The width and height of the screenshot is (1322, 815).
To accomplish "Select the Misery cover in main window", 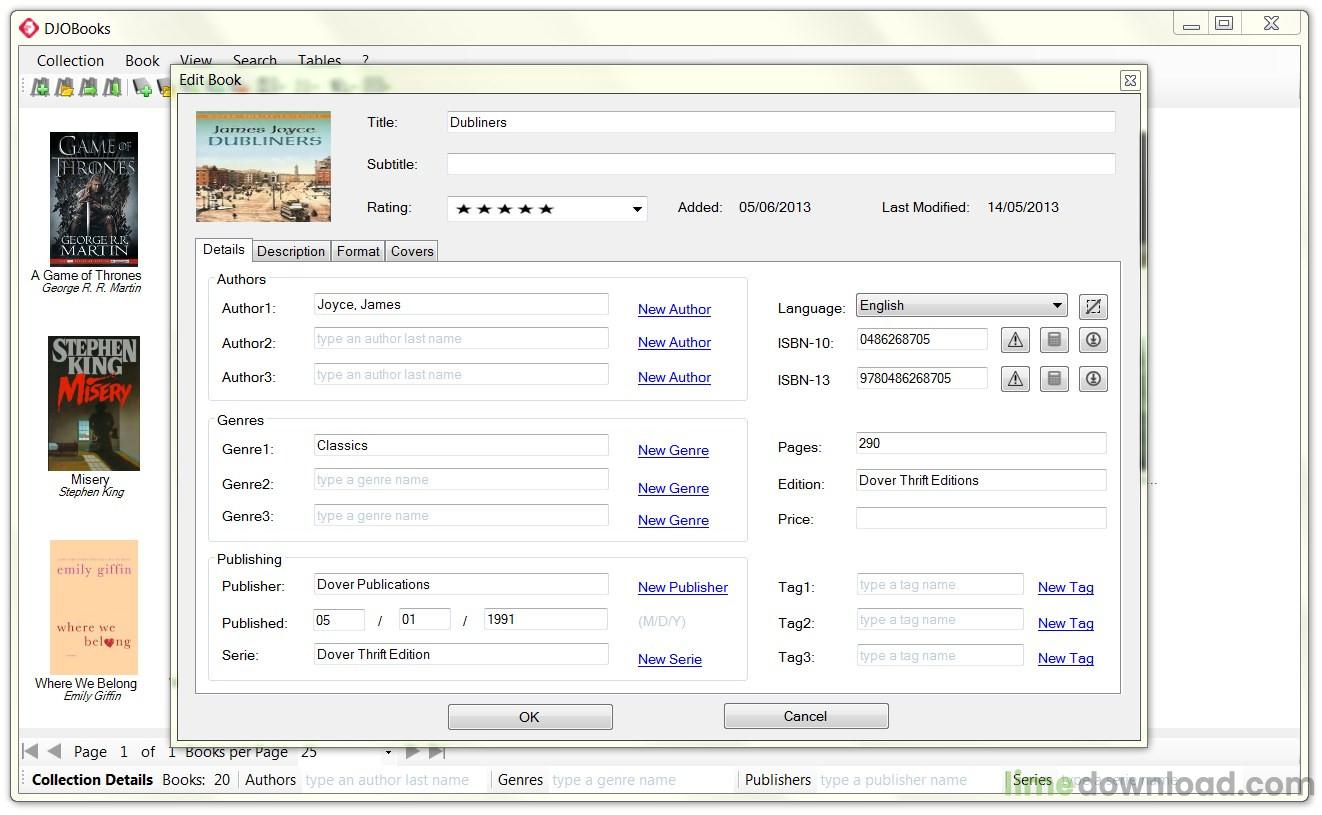I will pos(94,403).
